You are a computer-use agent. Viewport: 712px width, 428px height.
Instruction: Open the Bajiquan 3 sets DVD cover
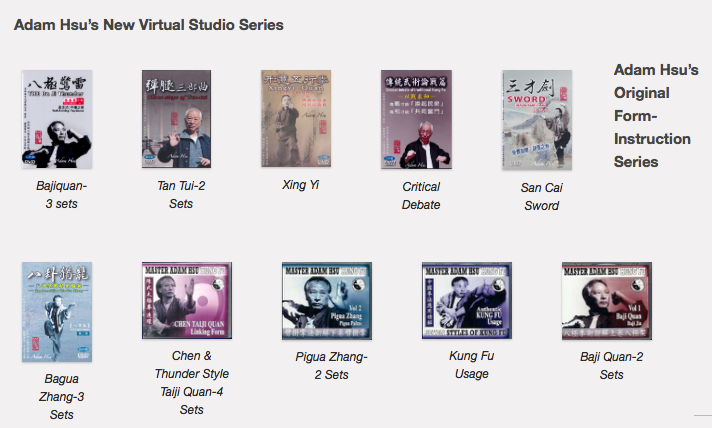coord(57,119)
